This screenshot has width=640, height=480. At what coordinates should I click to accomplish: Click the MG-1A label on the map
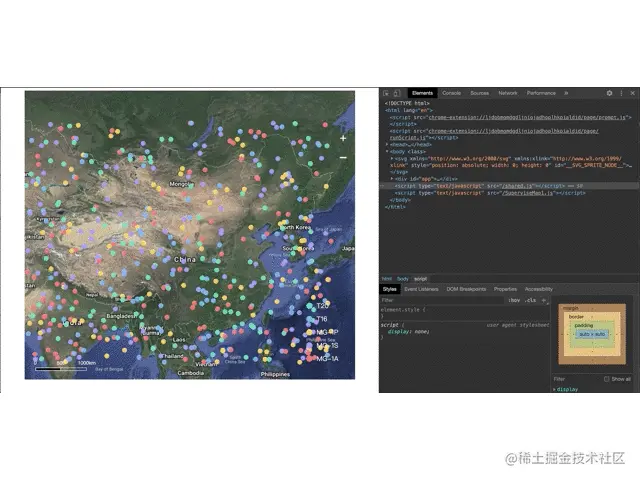(328, 358)
